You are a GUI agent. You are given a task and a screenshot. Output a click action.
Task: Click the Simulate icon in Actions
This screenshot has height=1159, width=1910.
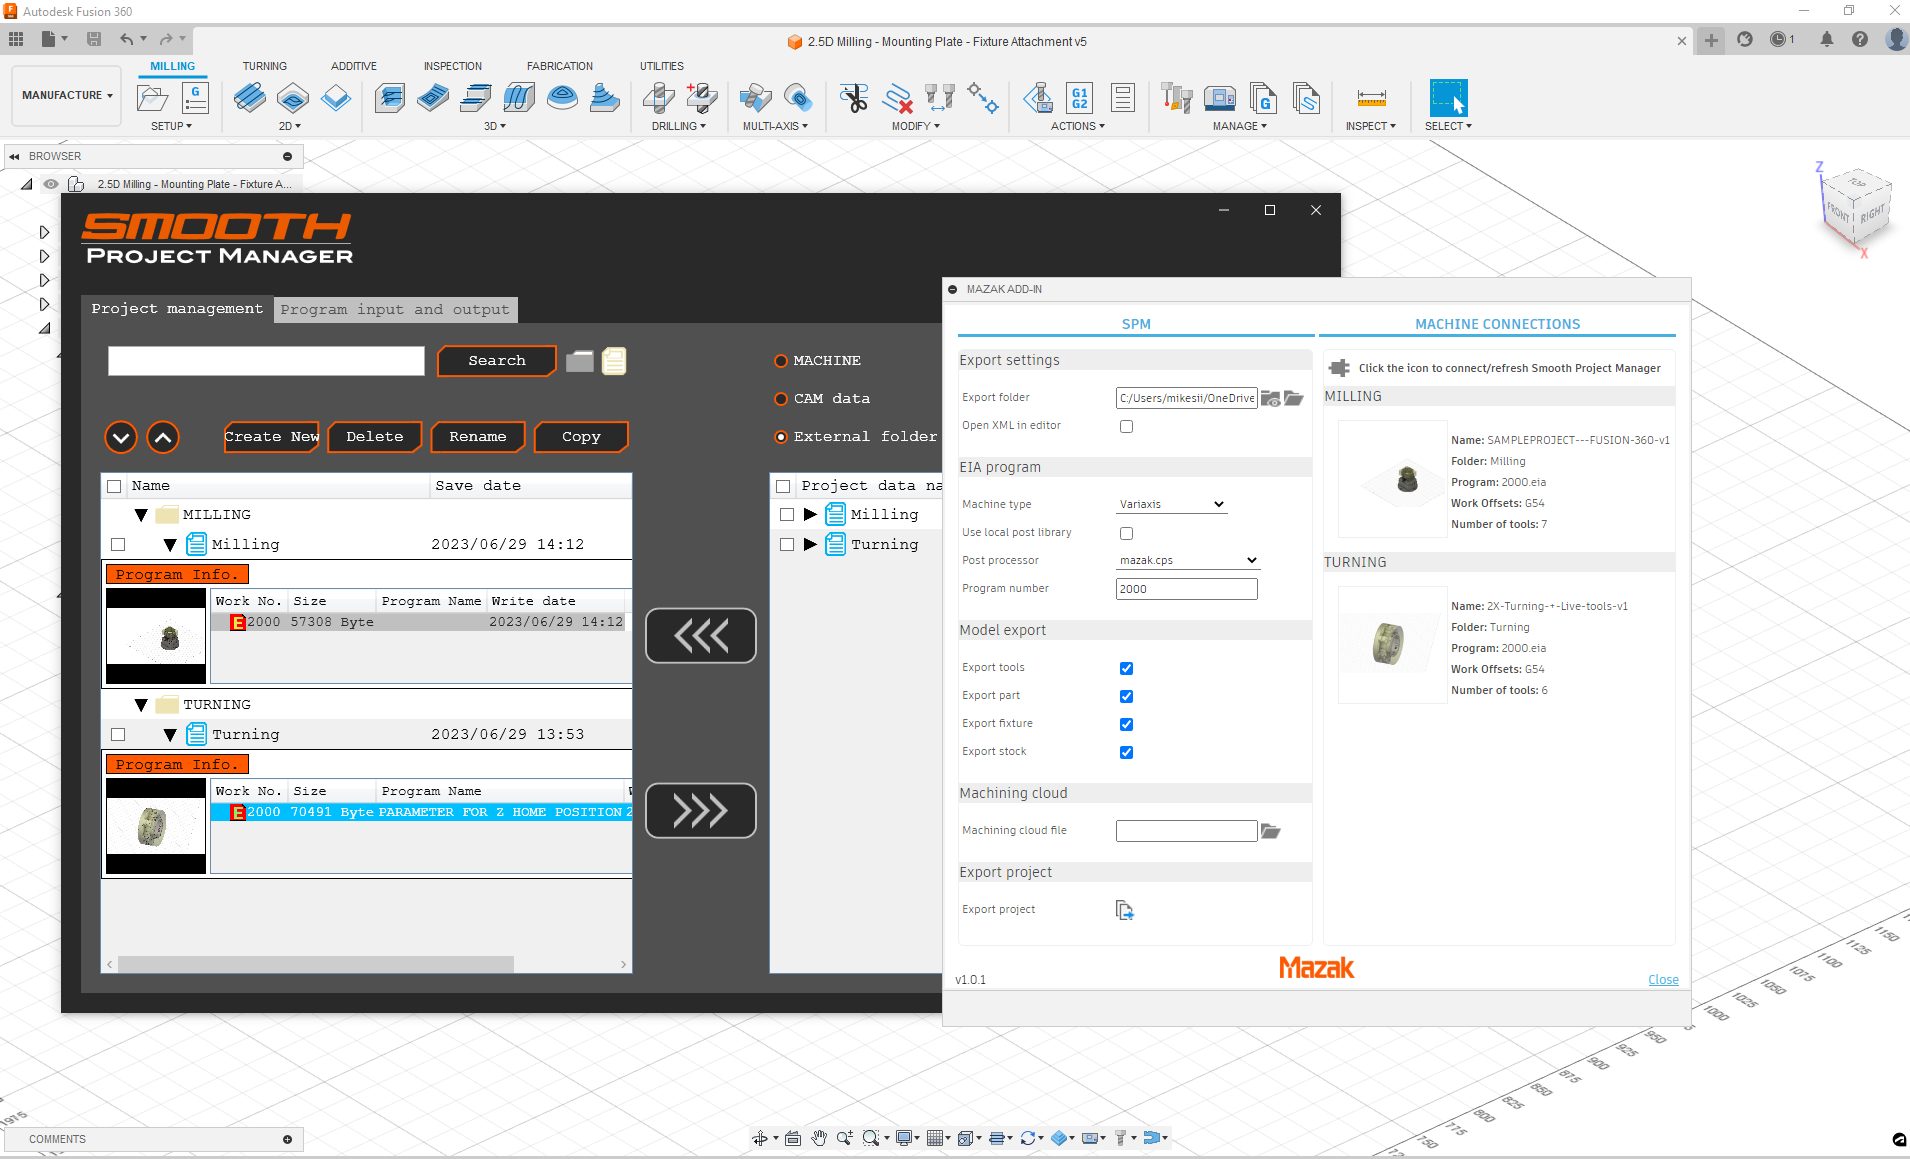click(x=1038, y=98)
